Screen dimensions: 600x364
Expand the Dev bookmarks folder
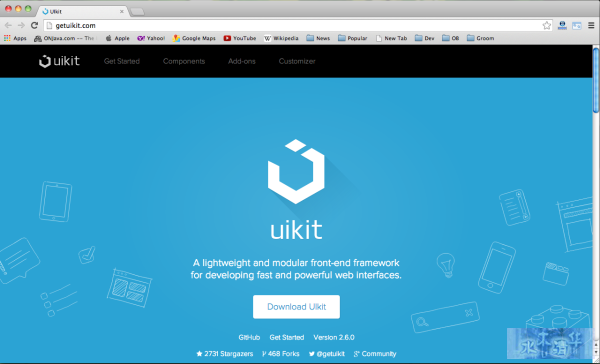click(x=425, y=38)
